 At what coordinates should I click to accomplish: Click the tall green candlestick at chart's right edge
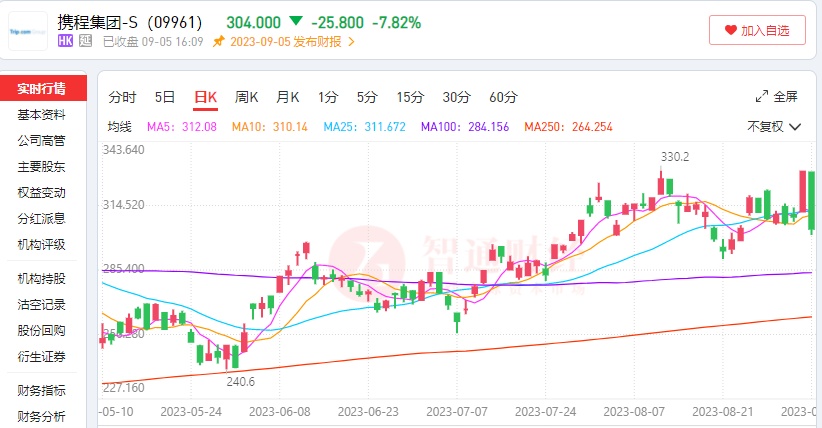[x=812, y=202]
